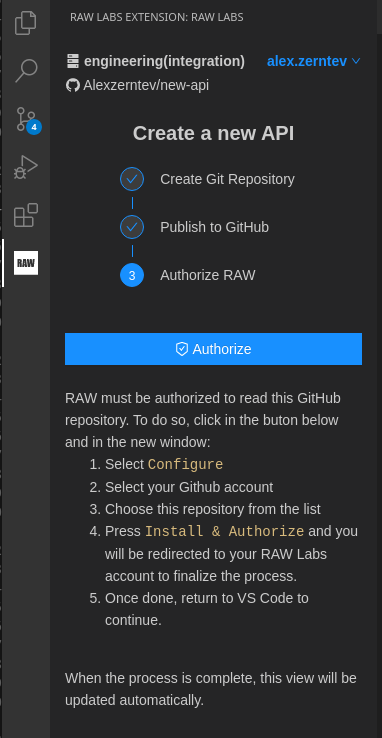The width and height of the screenshot is (382, 738).
Task: Click the Authorize RAW step label
Action: pyautogui.click(x=207, y=275)
